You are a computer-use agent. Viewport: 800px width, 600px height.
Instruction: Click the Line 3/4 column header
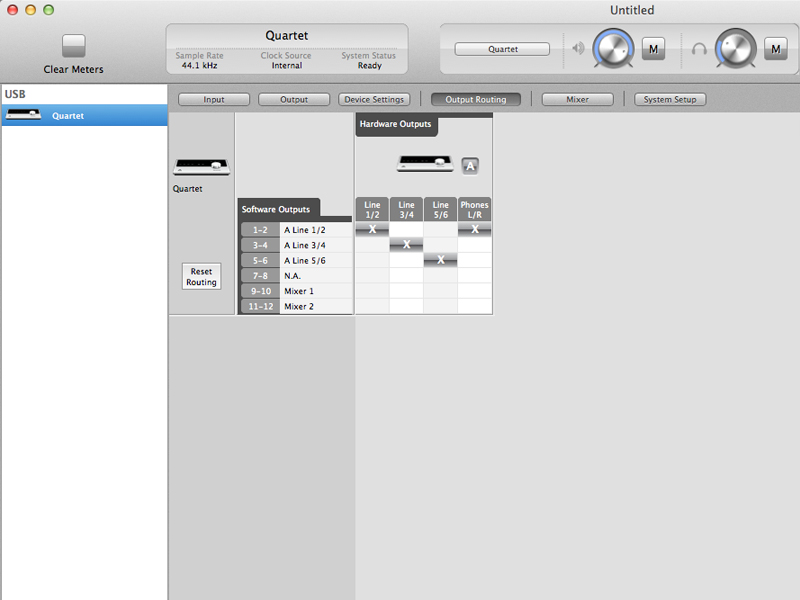point(407,209)
